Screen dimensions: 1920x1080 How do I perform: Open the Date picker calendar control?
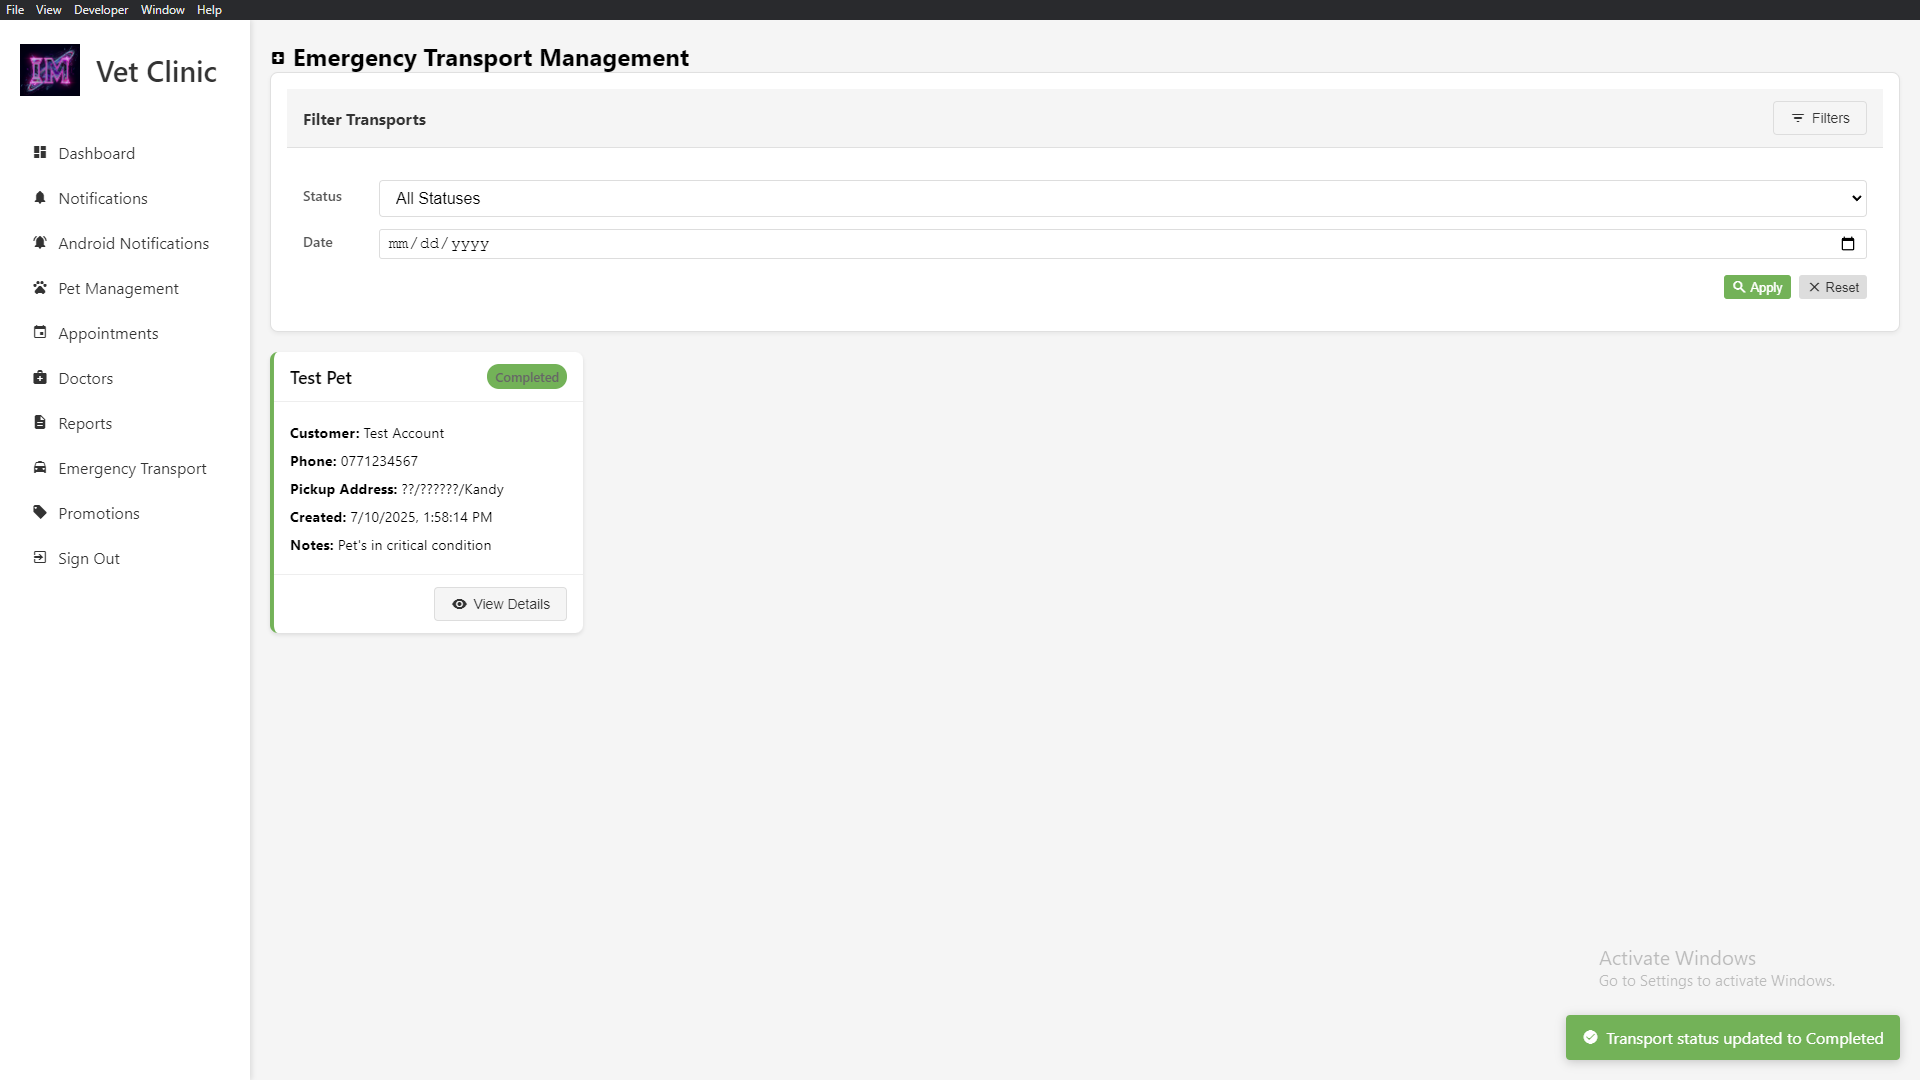tap(1847, 243)
